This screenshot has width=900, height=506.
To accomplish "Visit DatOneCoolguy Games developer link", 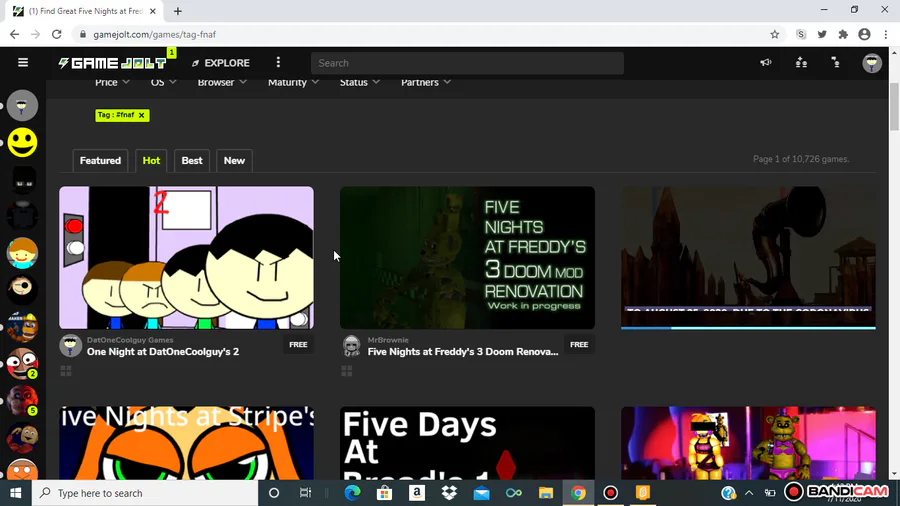I will coord(130,340).
